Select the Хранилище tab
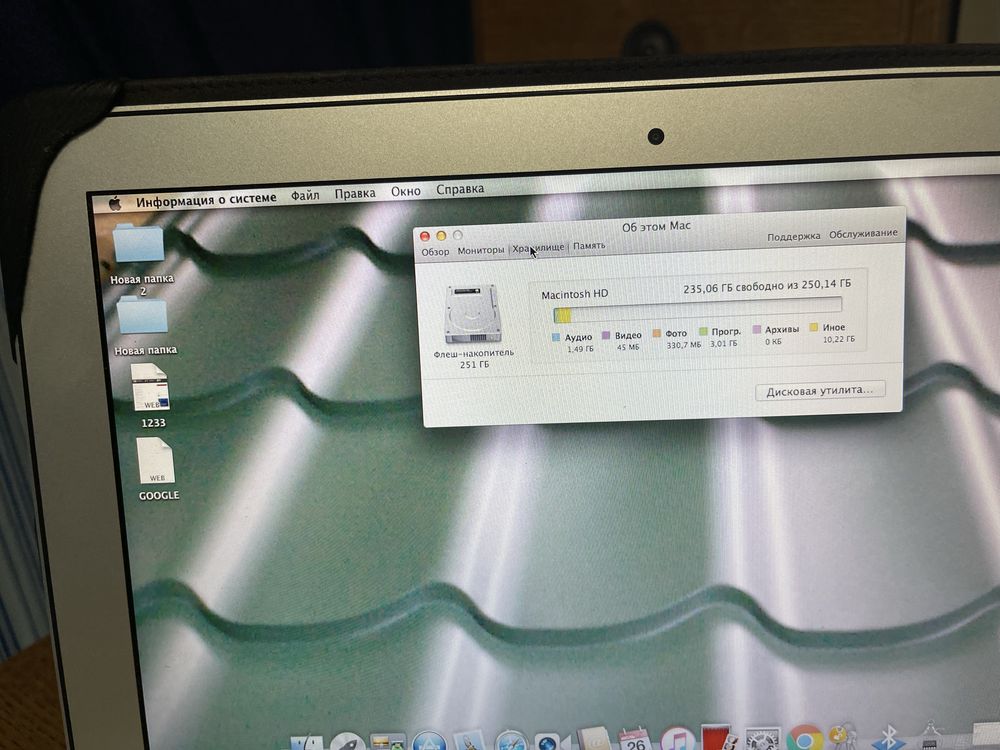 [538, 247]
